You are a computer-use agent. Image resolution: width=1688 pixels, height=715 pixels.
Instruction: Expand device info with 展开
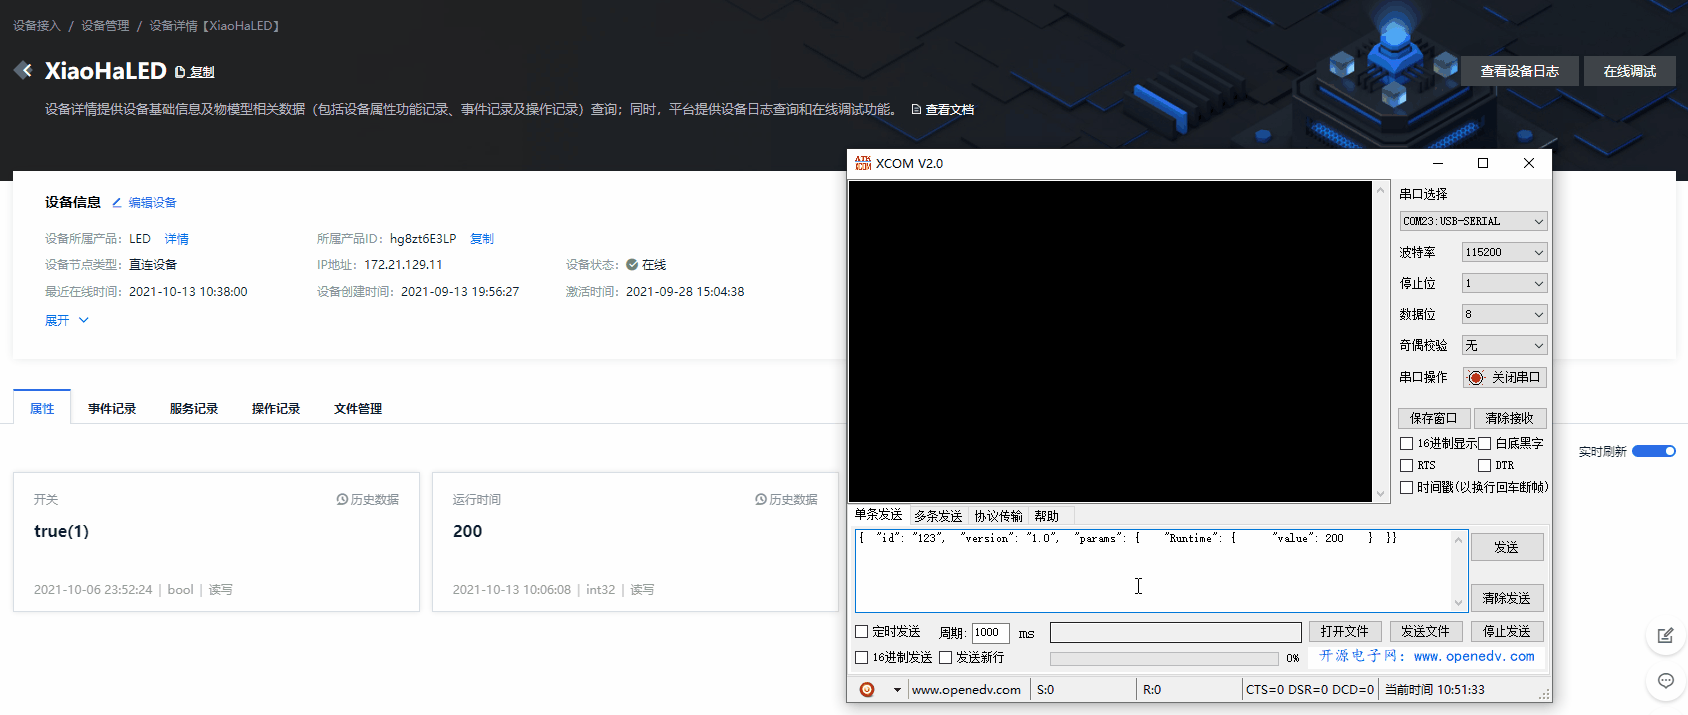pyautogui.click(x=66, y=320)
